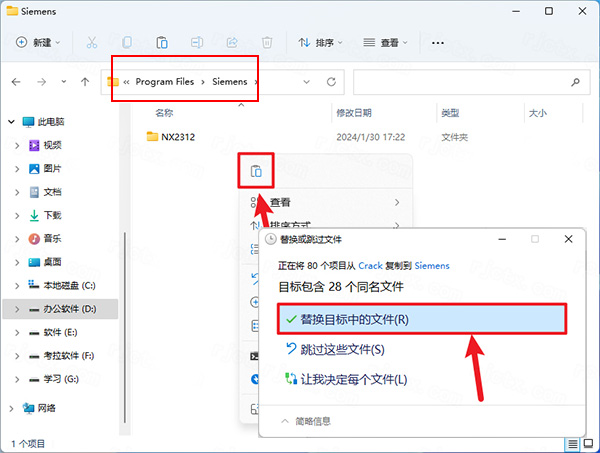Open recent locations chevron
Image resolution: width=600 pixels, height=453 pixels.
point(64,81)
